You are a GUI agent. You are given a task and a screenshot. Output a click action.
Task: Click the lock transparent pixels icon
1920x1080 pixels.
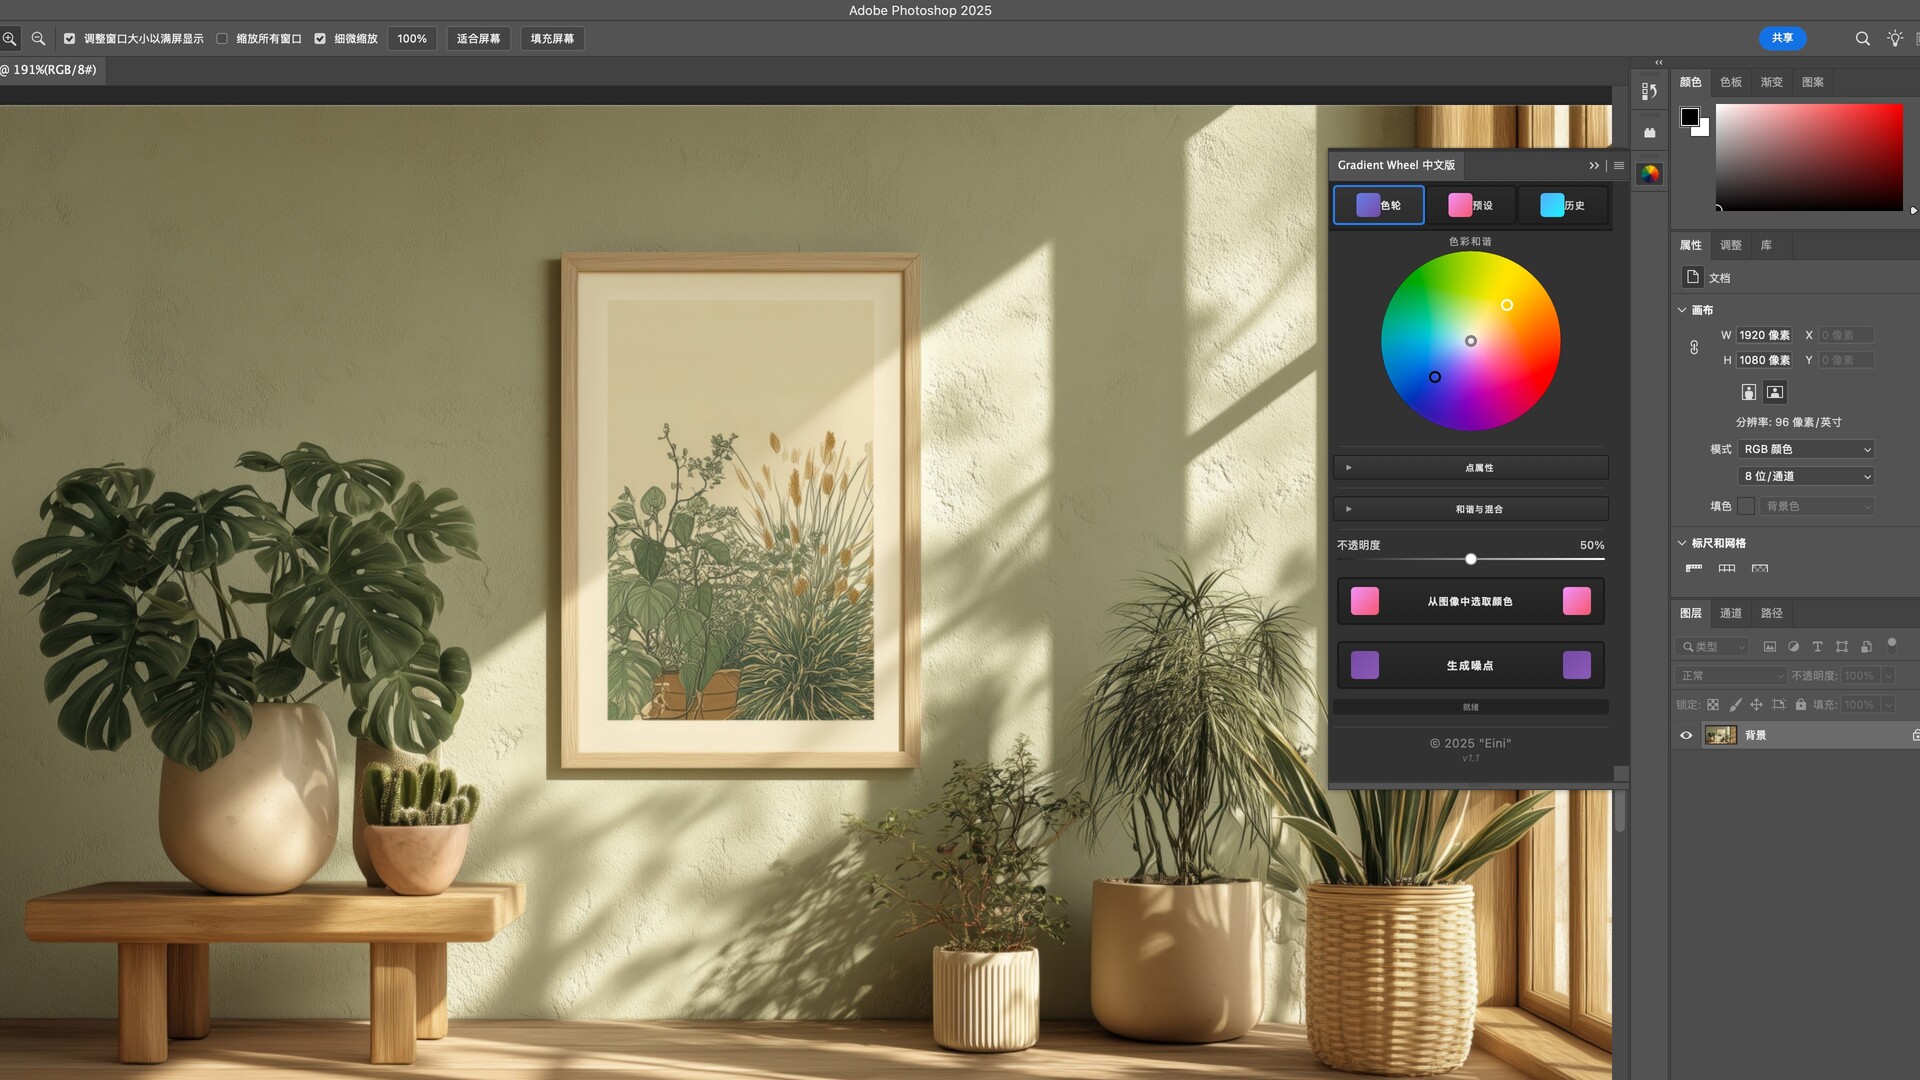pyautogui.click(x=1713, y=705)
